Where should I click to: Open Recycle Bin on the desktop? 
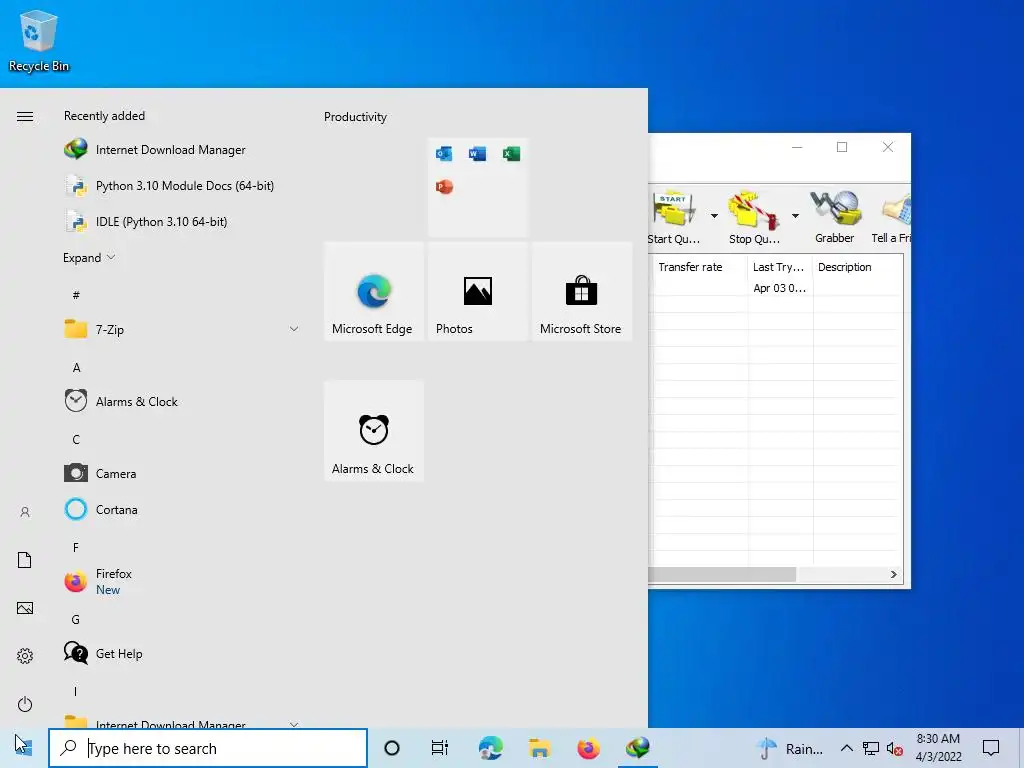[39, 40]
